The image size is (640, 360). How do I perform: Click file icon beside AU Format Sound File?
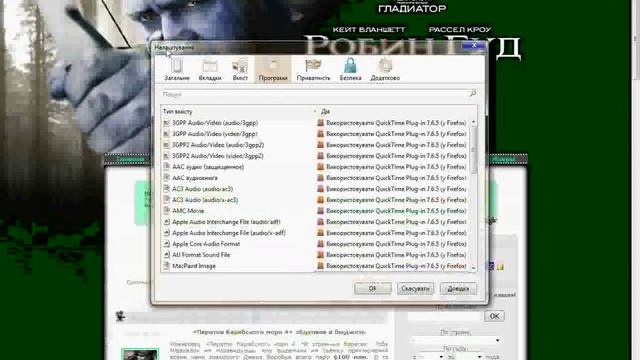coord(167,255)
